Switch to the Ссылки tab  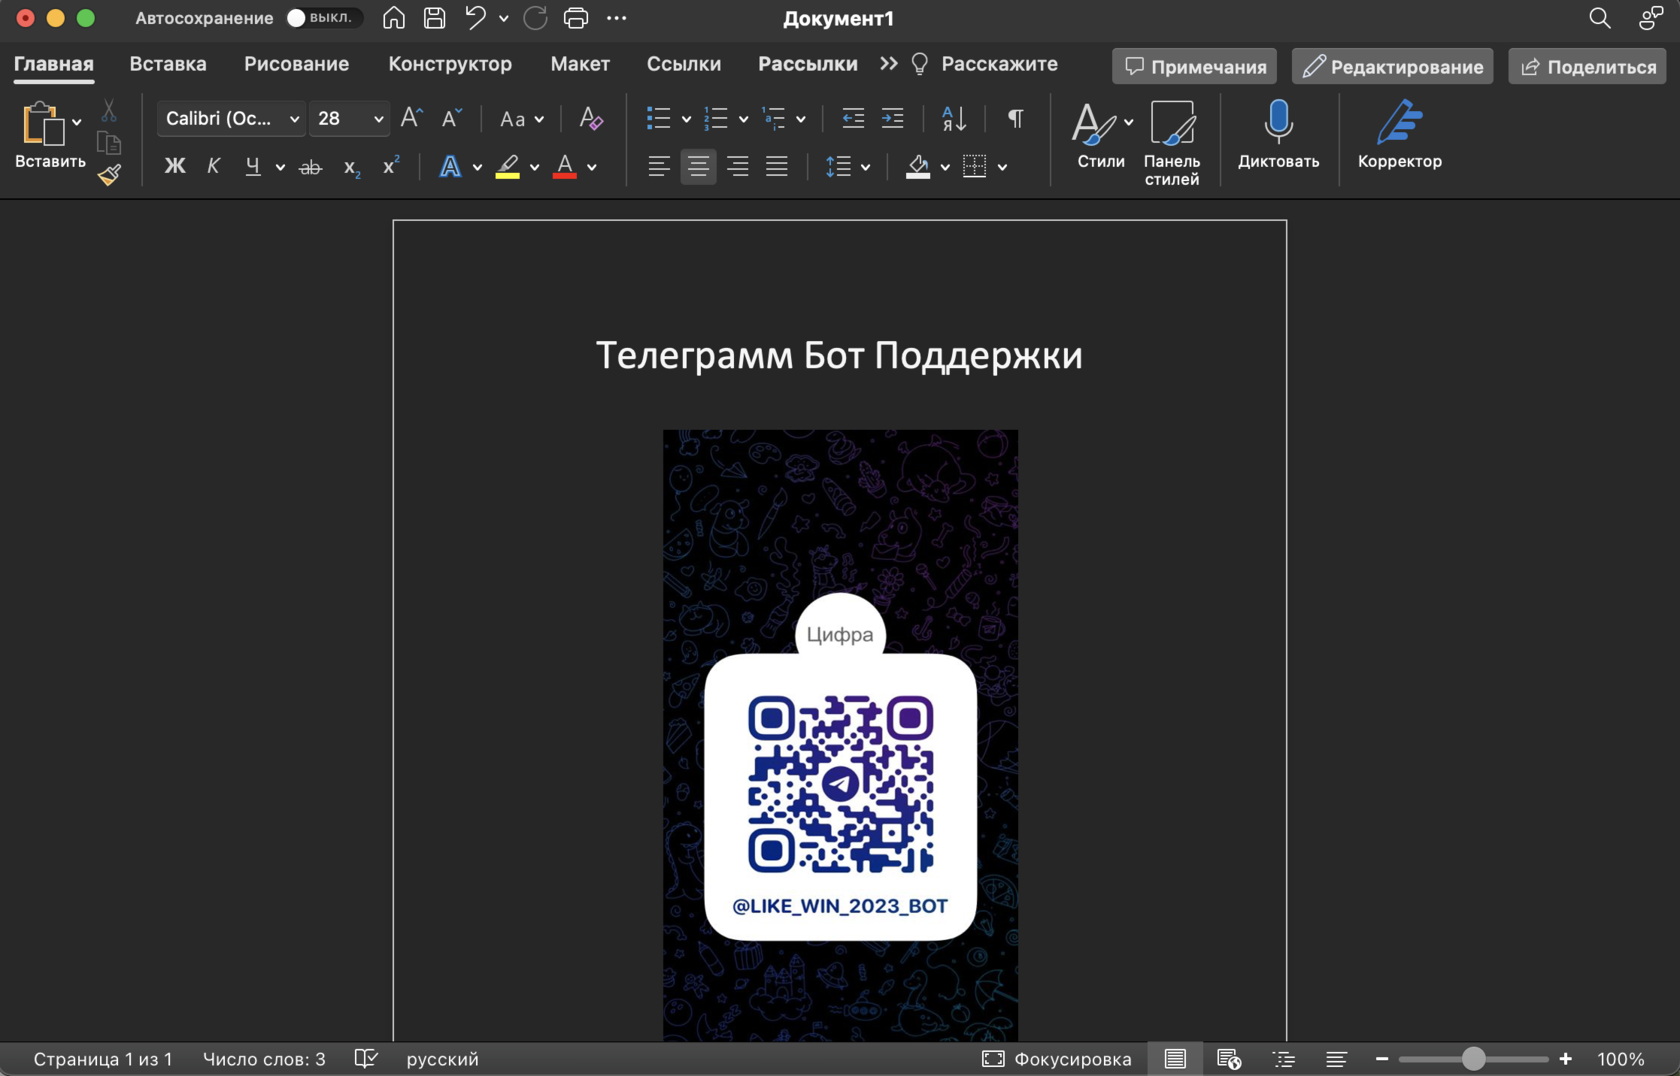684,64
